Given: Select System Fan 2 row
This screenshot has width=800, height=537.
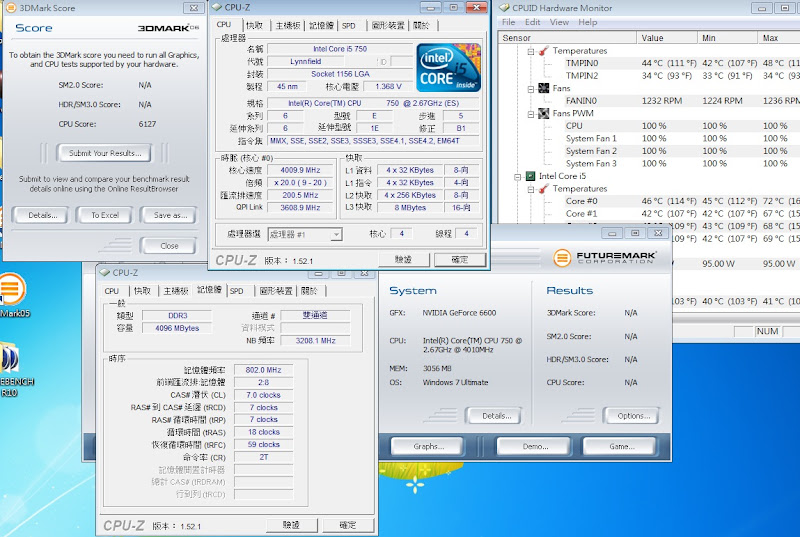Looking at the screenshot, I should tap(649, 151).
